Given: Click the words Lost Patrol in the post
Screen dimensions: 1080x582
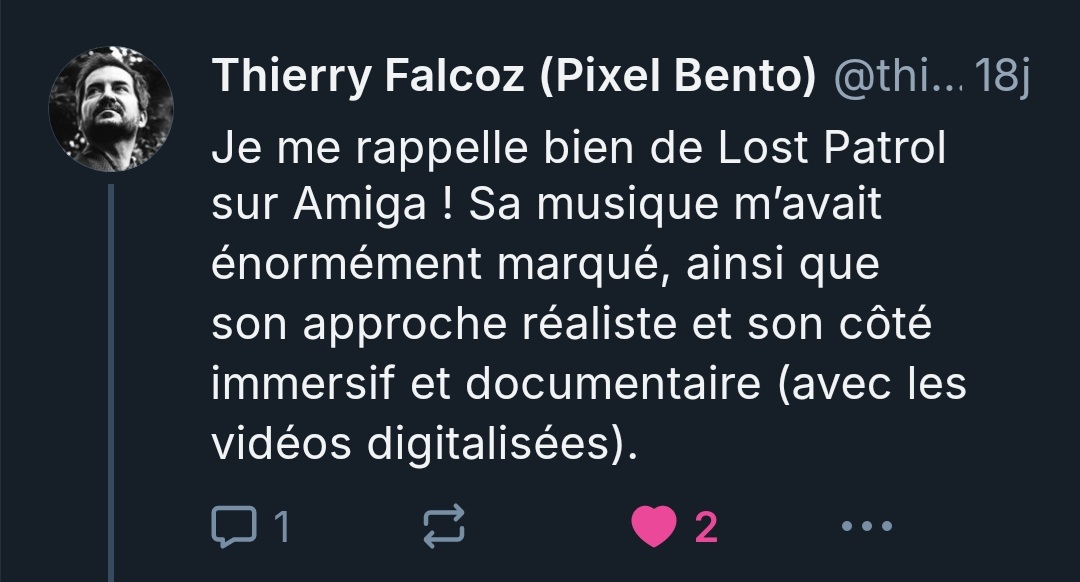Looking at the screenshot, I should pyautogui.click(x=831, y=147).
